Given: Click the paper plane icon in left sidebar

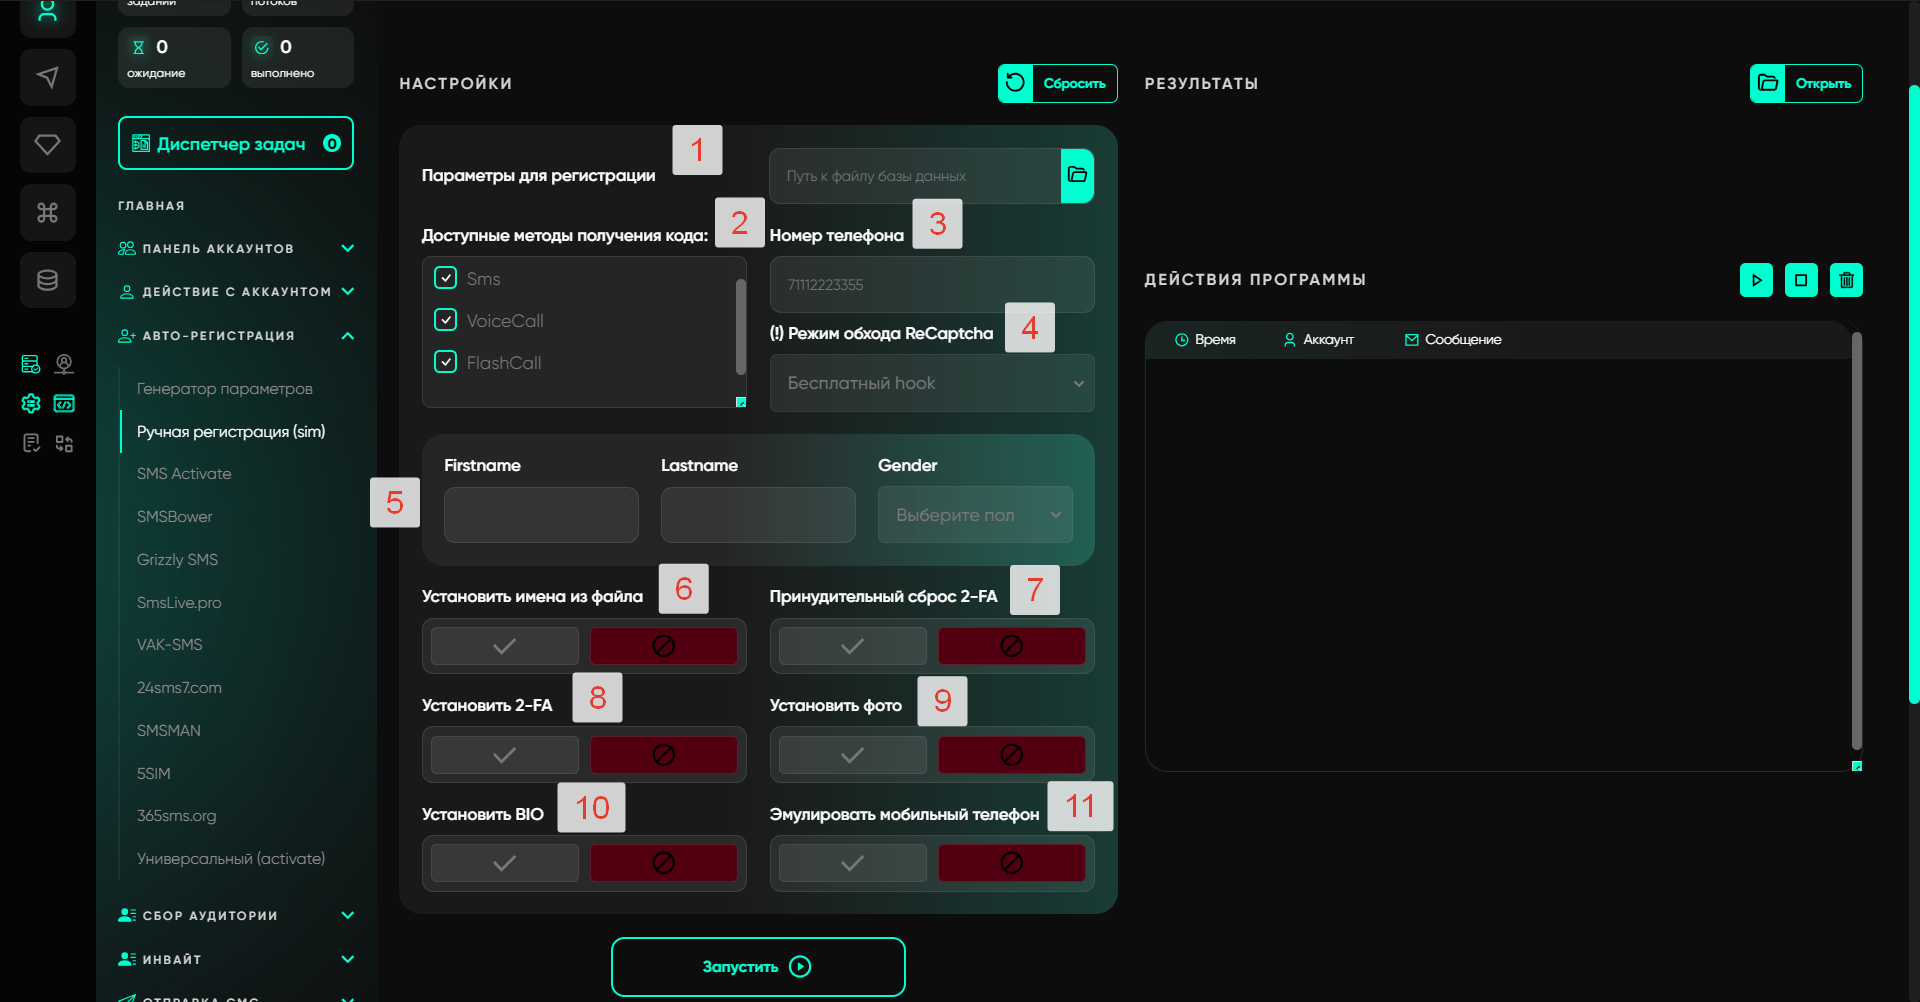Looking at the screenshot, I should click(47, 78).
